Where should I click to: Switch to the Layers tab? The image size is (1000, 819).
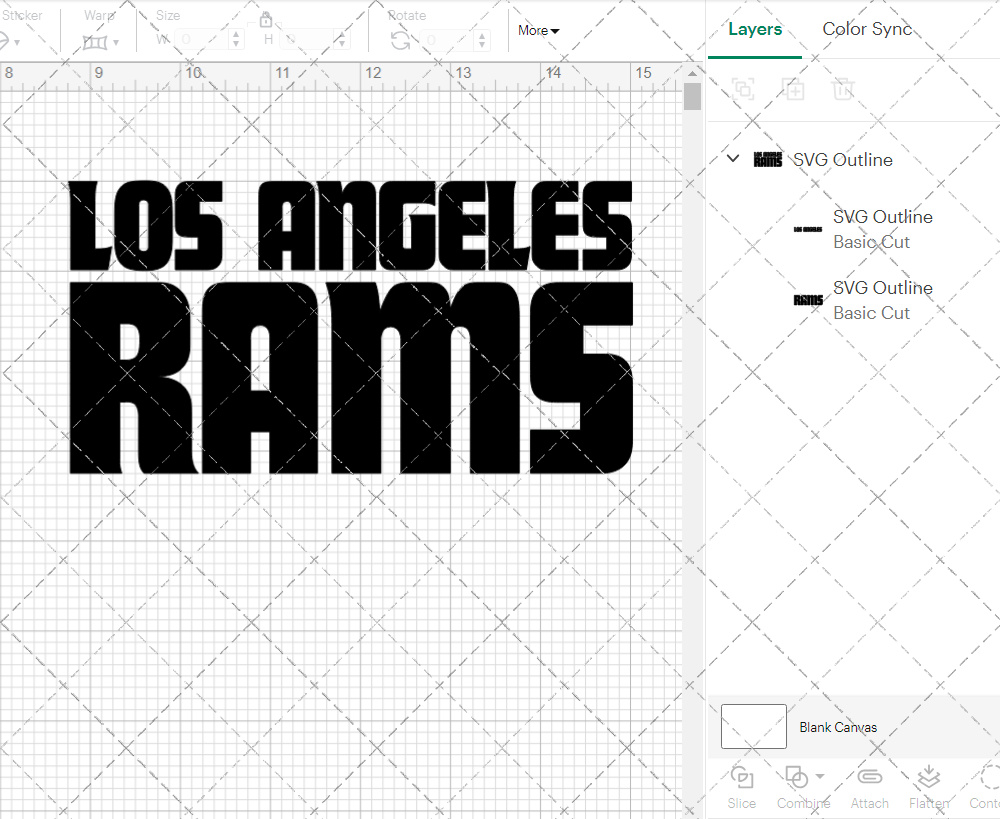click(755, 29)
